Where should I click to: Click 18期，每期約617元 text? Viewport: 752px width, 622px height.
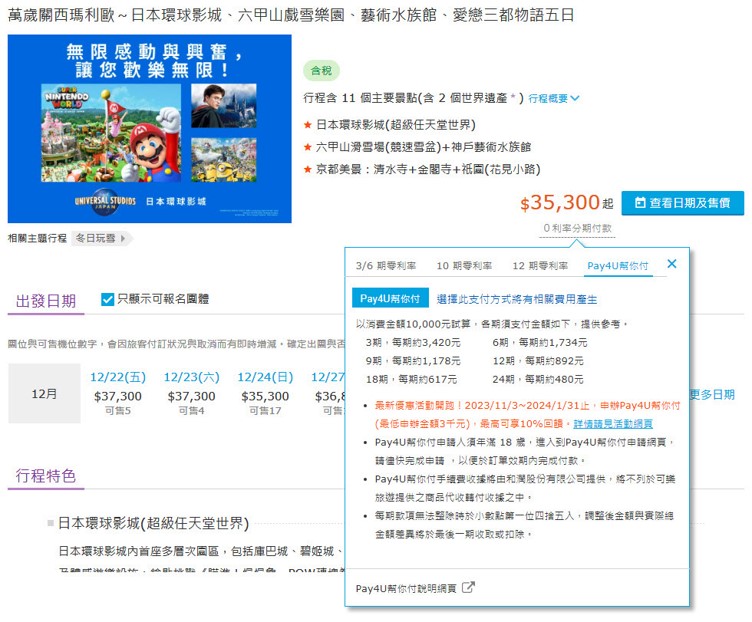pos(411,379)
